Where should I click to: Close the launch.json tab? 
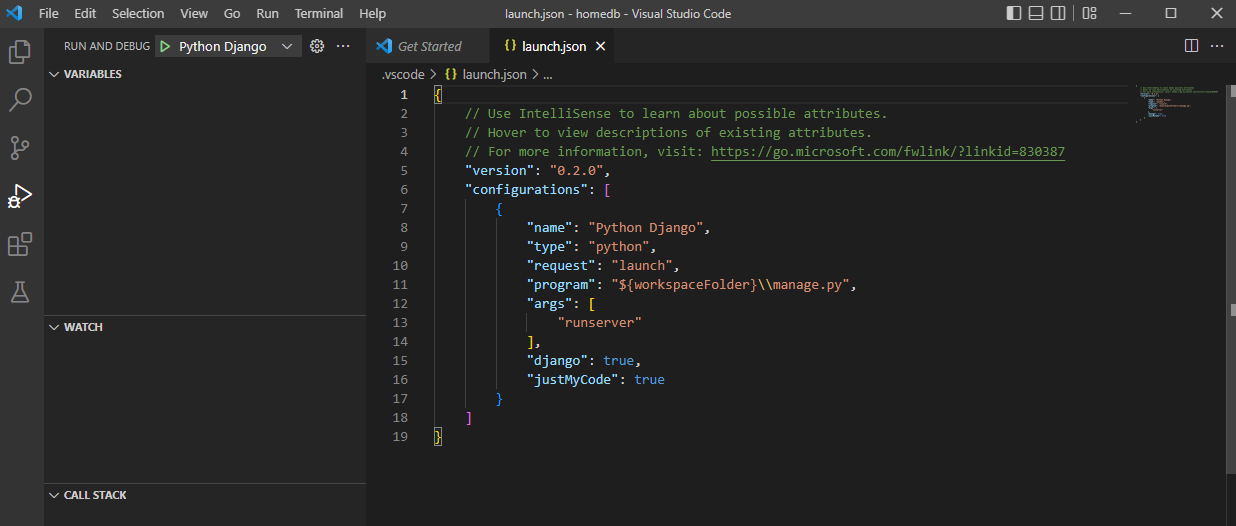click(600, 46)
